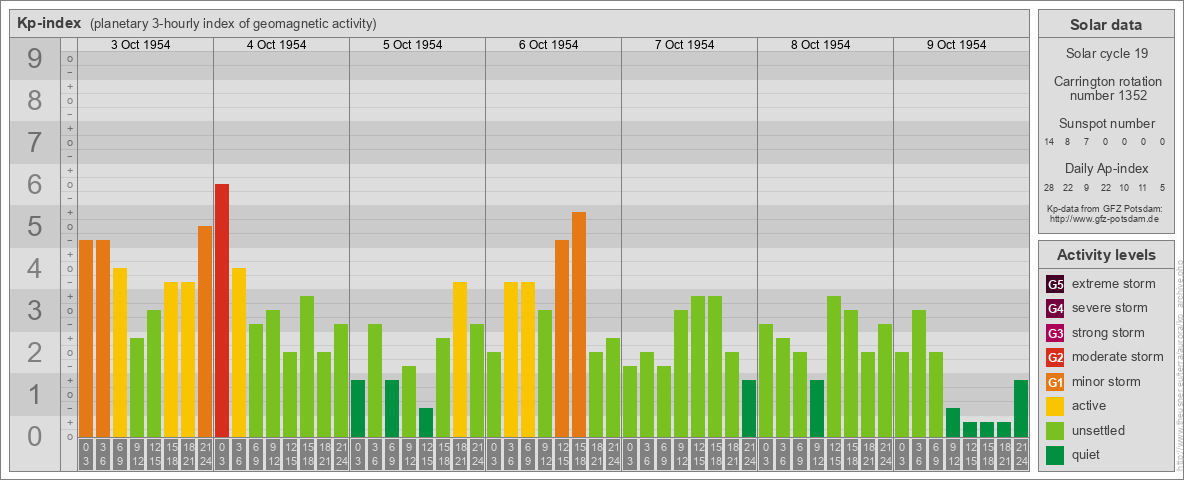Click the 'Sunspot number' label
Screen dimensions: 1184x480
tap(1106, 124)
